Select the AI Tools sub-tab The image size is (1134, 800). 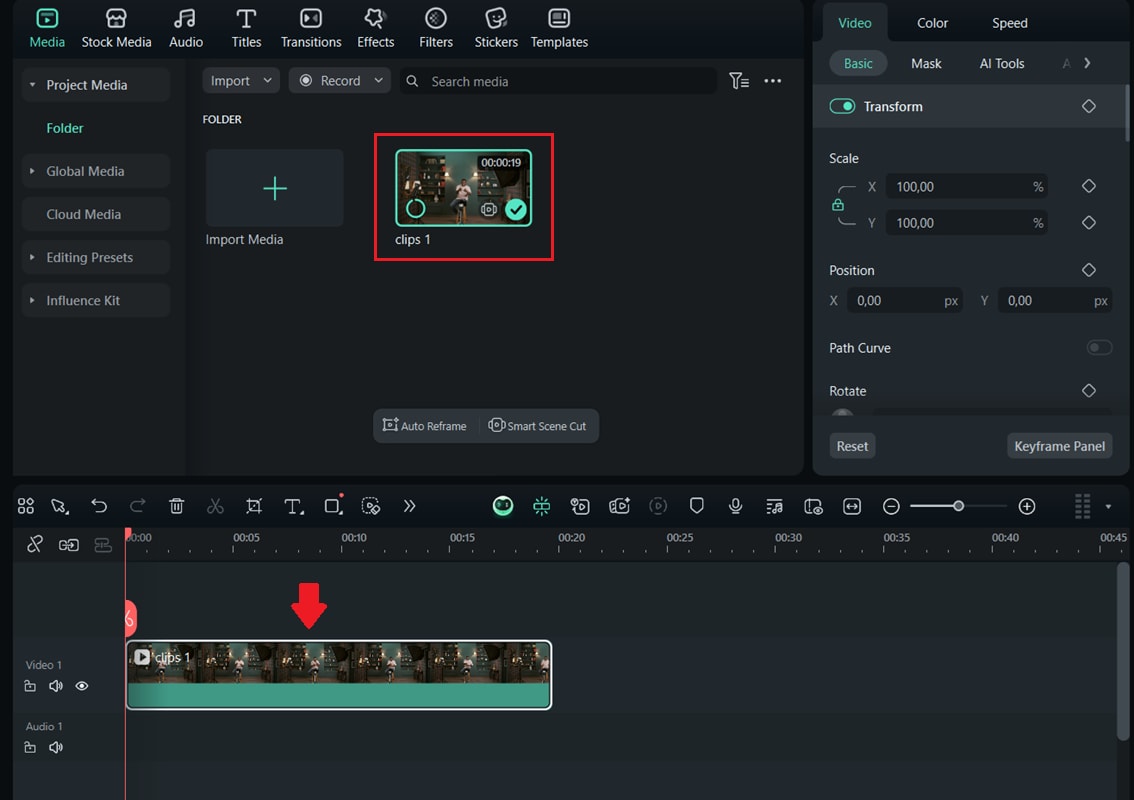[1002, 64]
